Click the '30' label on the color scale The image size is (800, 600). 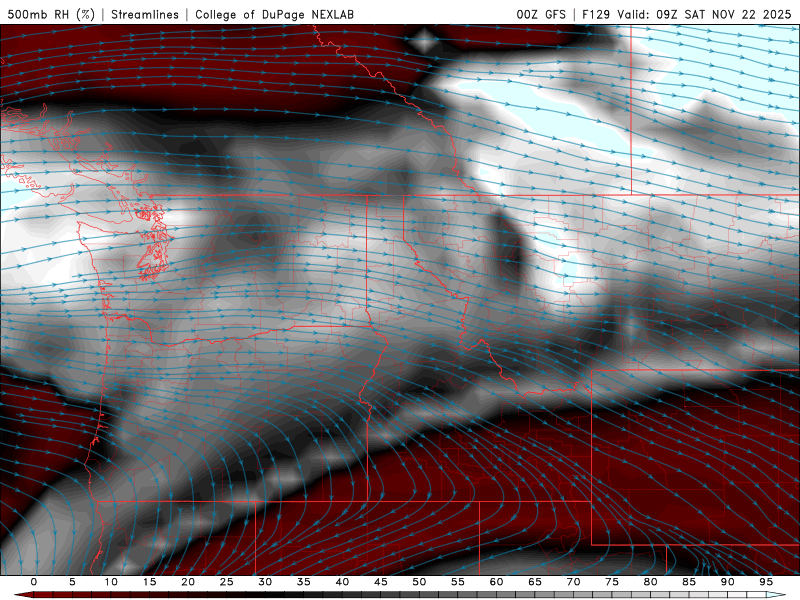[x=265, y=582]
